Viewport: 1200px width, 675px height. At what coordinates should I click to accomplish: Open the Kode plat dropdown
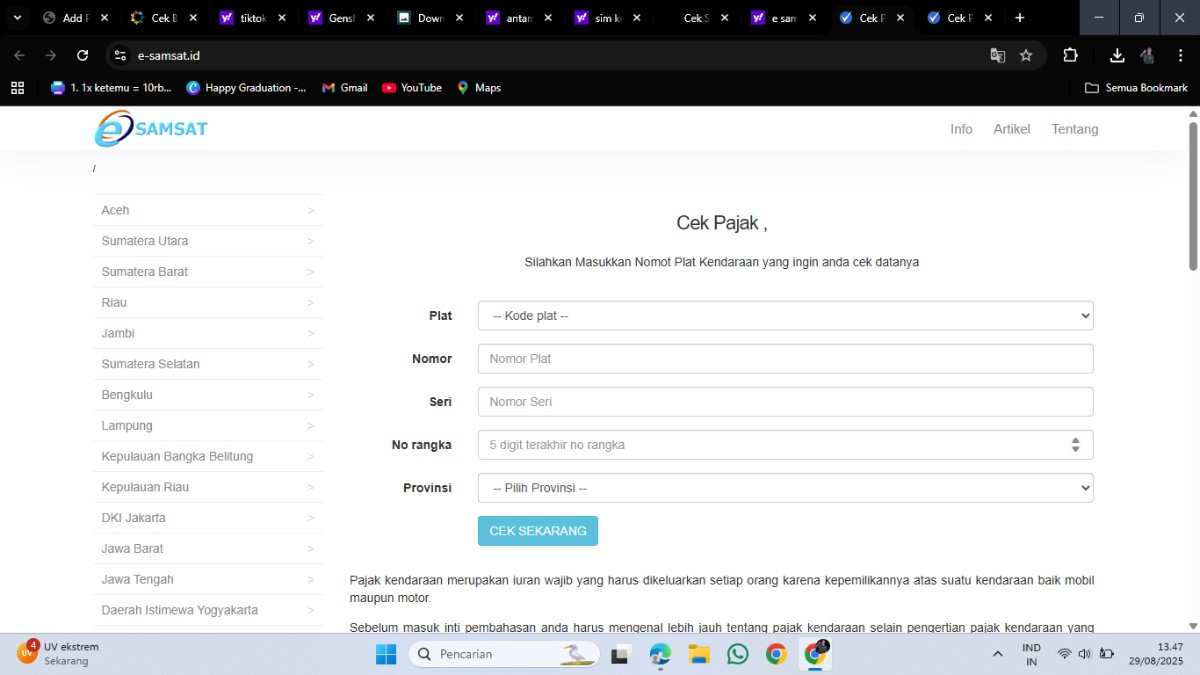point(785,316)
